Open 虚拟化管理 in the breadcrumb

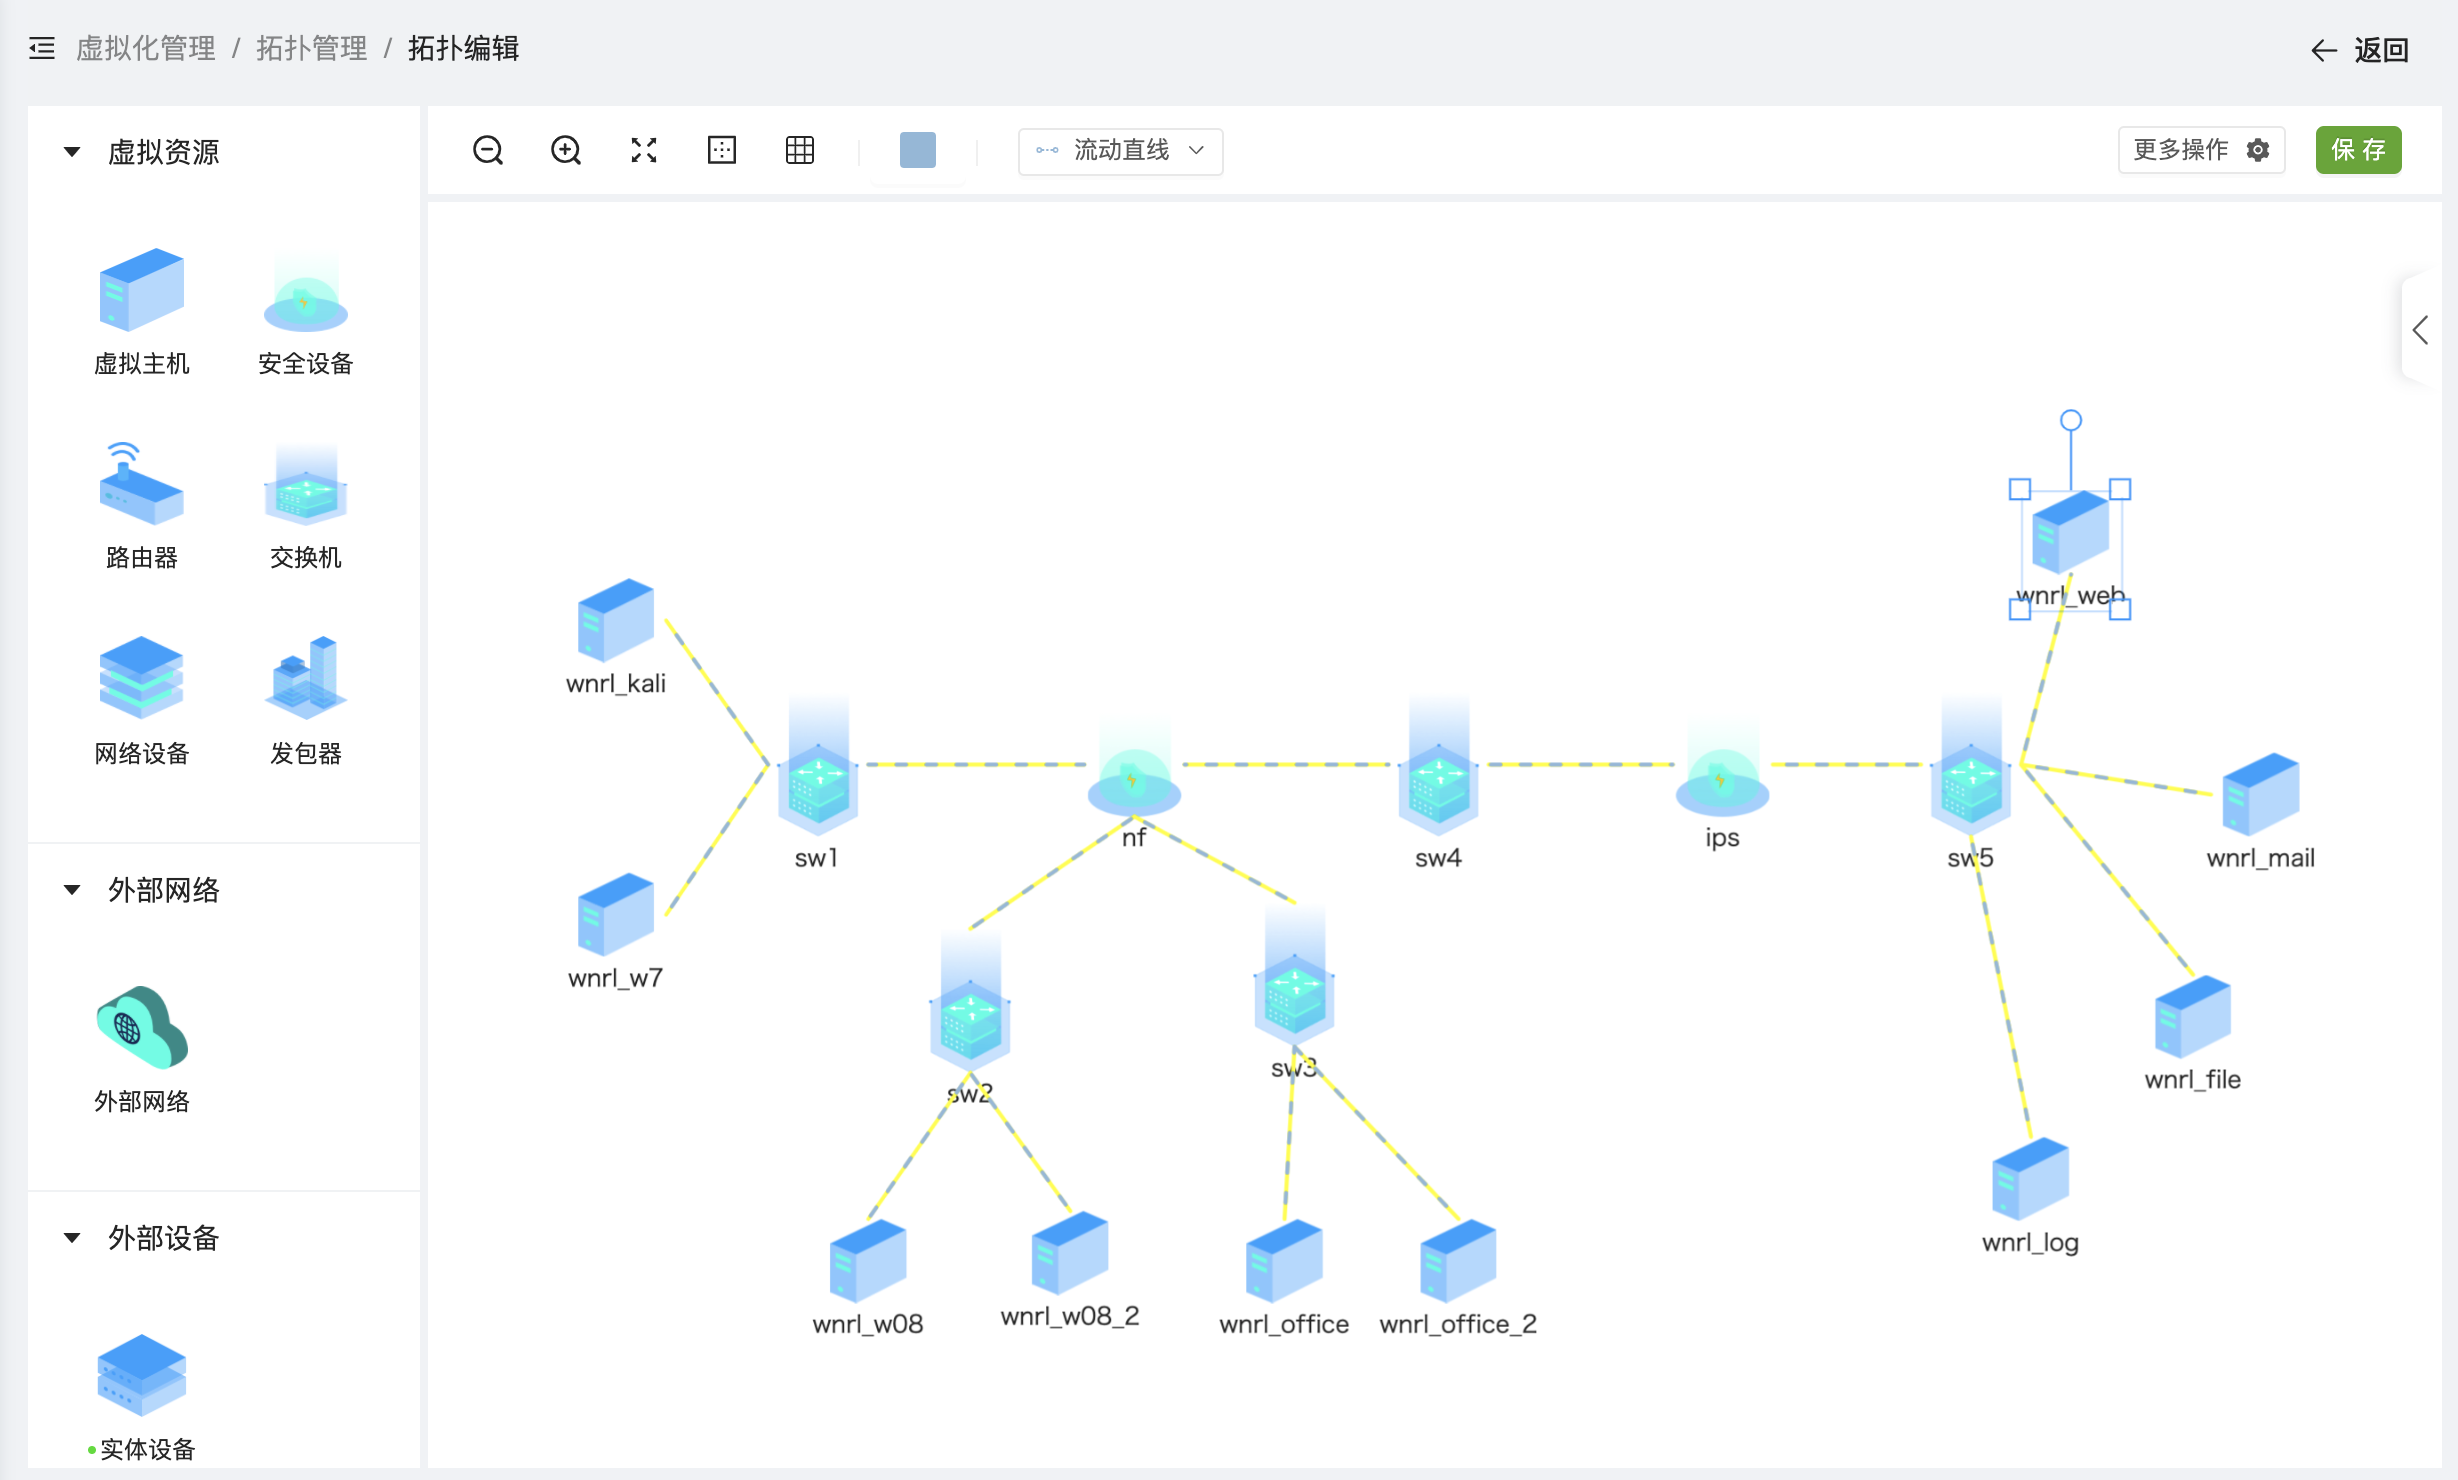point(146,48)
